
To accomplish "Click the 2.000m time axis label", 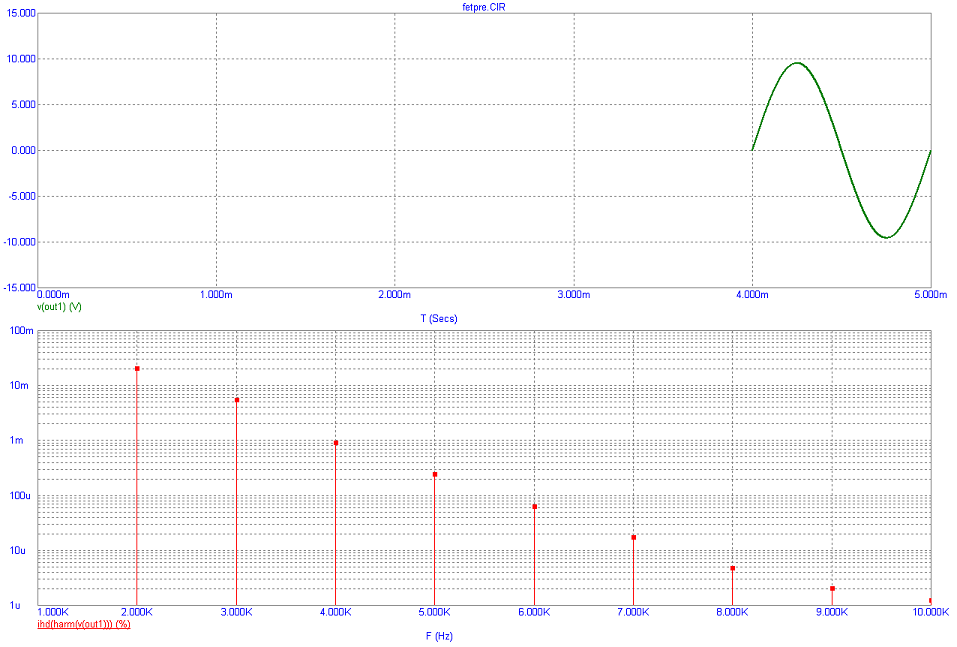I will coord(394,295).
